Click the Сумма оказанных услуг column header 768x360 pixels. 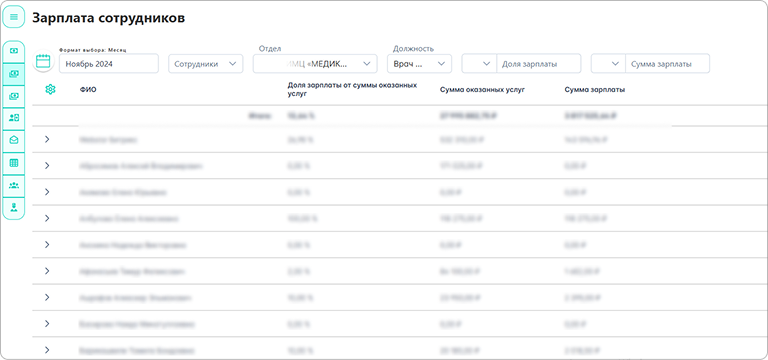click(482, 90)
